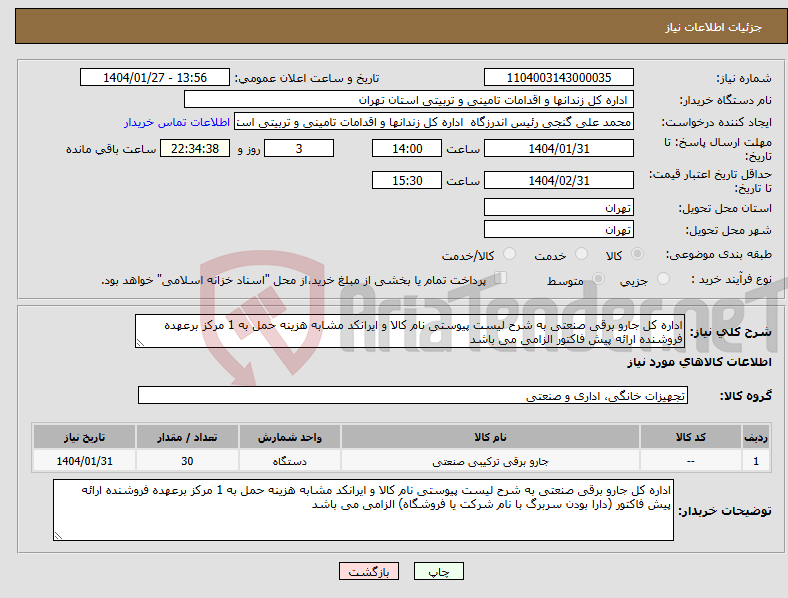This screenshot has height=598, width=788.
Task: Select the کالا radio button
Action: tap(637, 254)
